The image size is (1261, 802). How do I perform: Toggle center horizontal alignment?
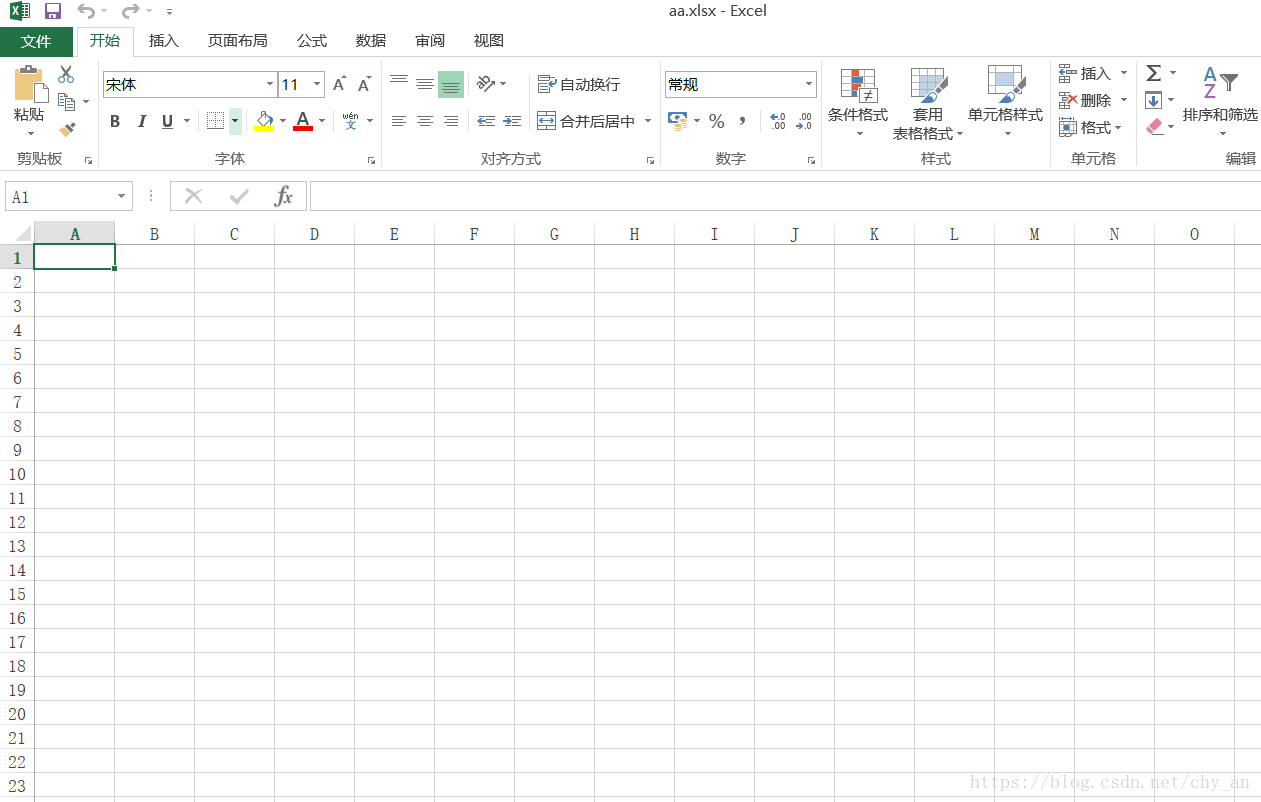click(x=424, y=121)
